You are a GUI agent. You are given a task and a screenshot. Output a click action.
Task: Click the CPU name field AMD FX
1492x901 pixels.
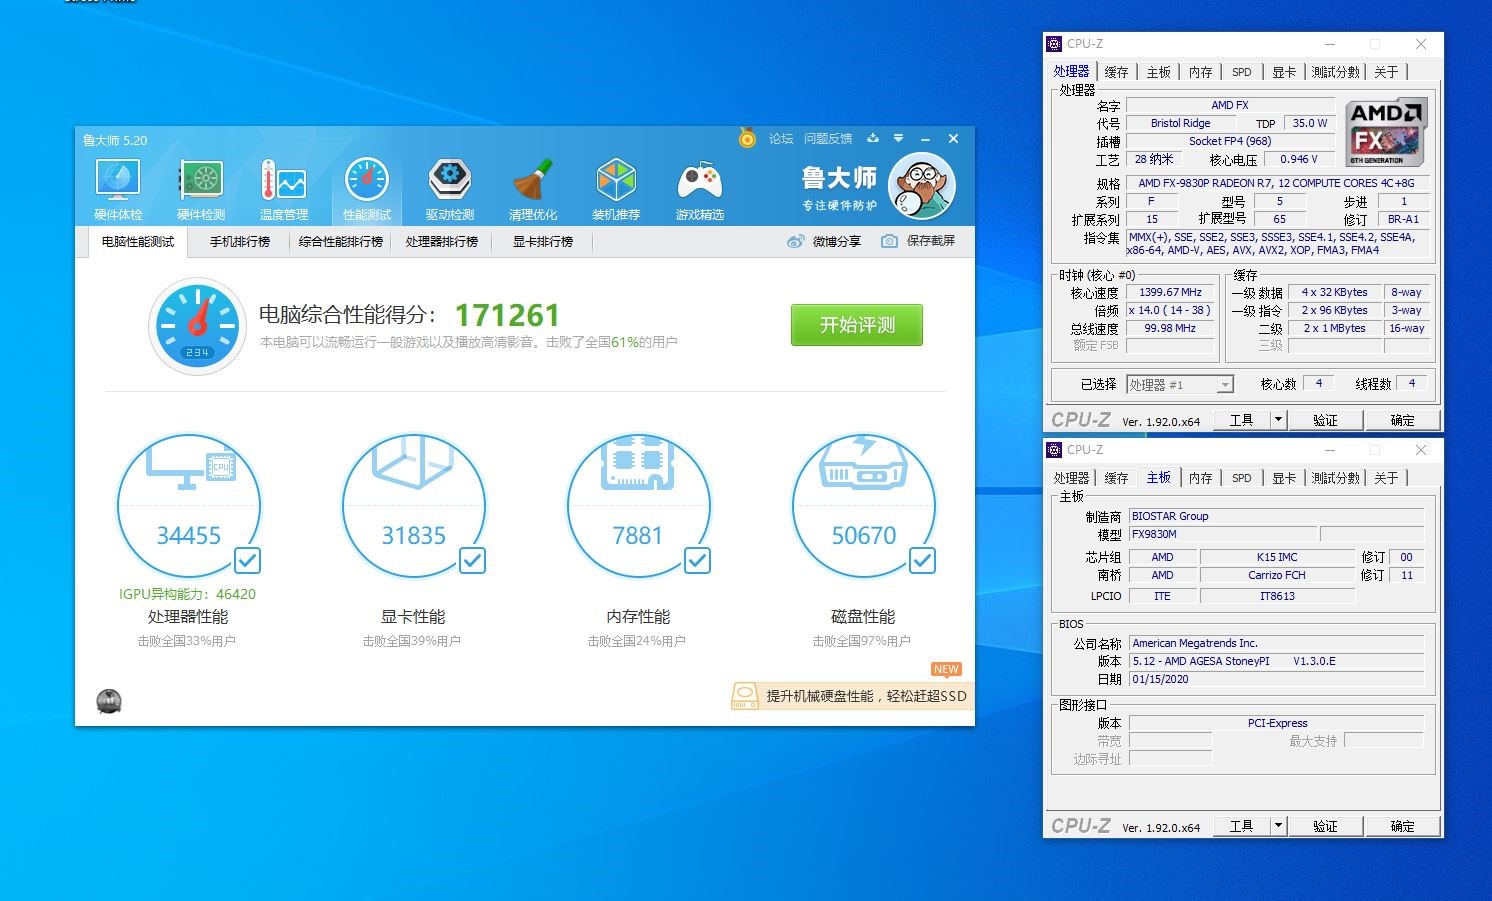coord(1230,105)
